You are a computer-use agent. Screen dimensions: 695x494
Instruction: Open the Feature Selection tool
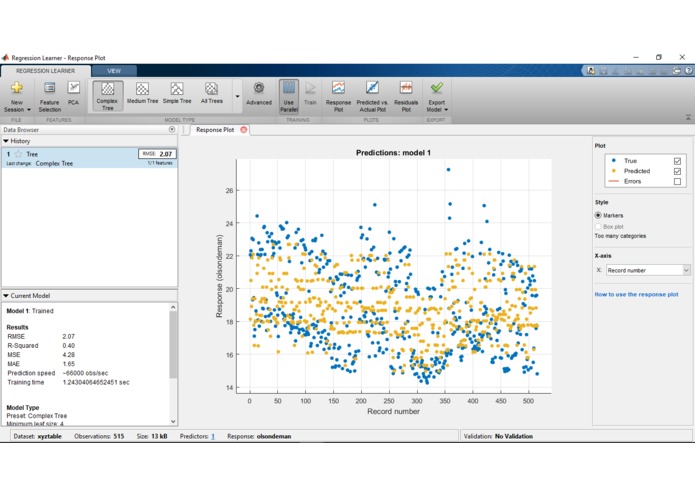(50, 97)
